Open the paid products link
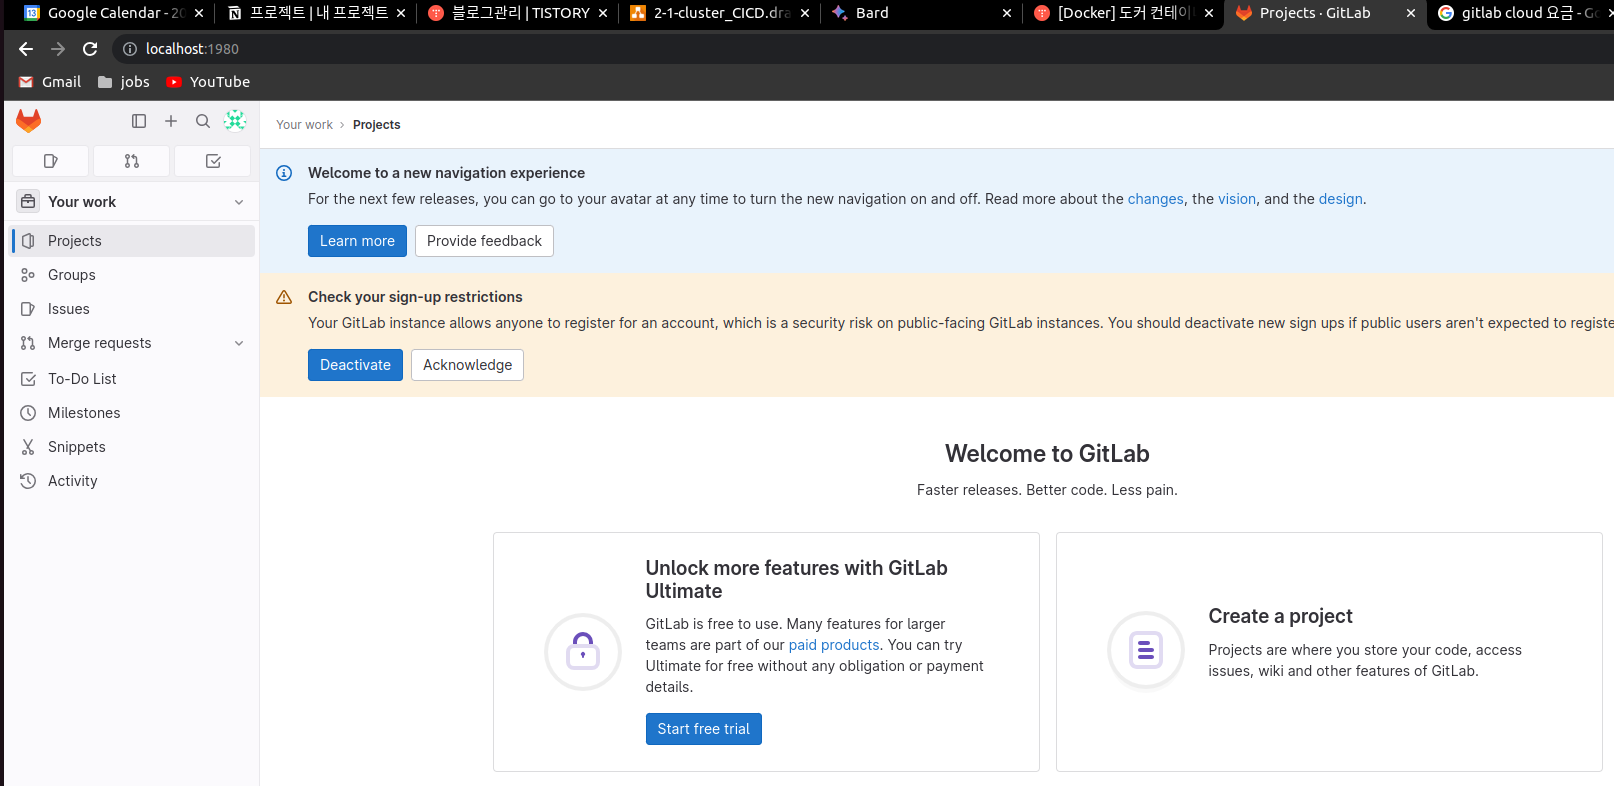1614x786 pixels. 834,645
